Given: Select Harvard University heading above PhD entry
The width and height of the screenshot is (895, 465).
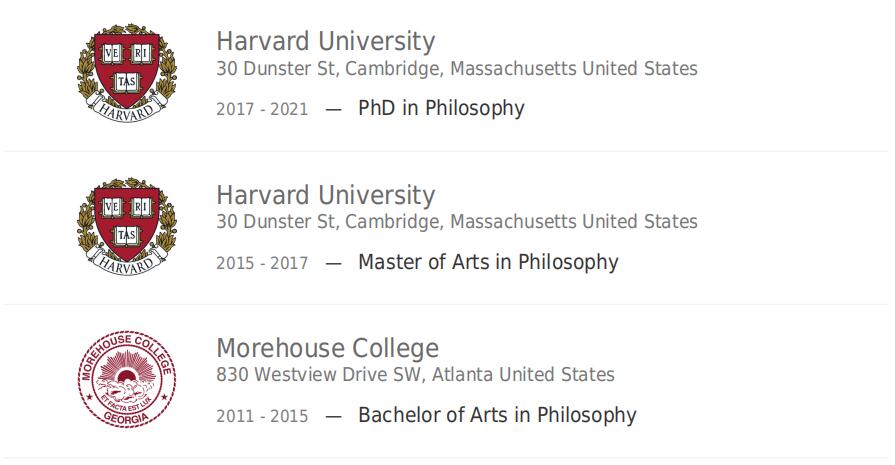Looking at the screenshot, I should [325, 42].
